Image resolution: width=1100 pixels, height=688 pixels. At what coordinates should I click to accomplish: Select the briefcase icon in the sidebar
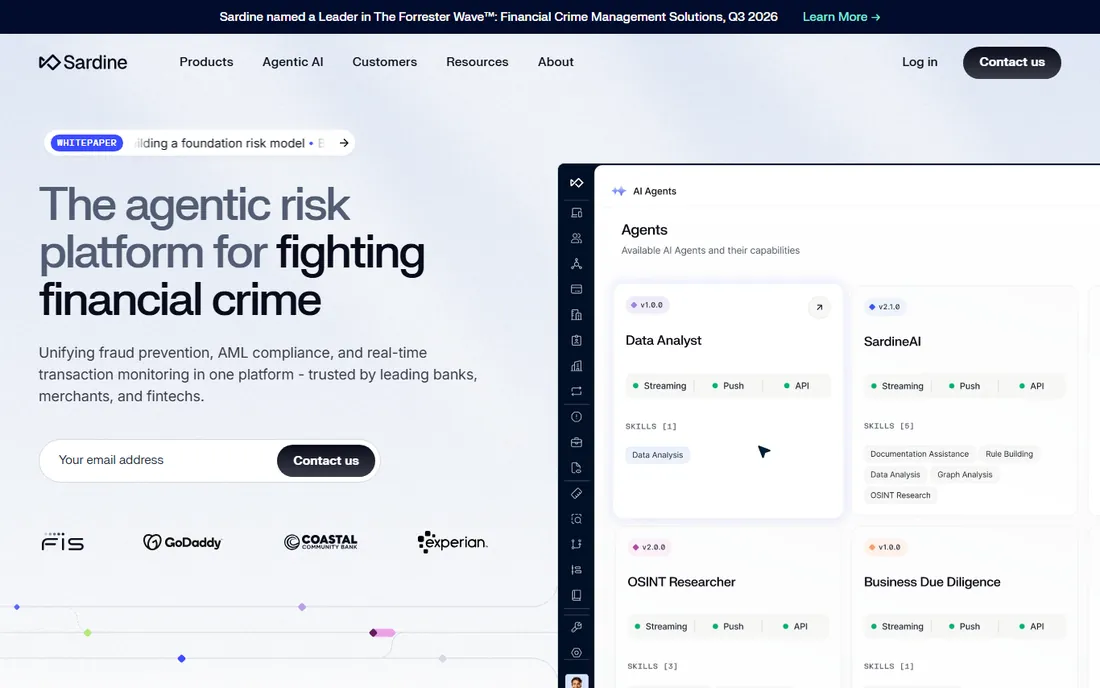[x=577, y=443]
